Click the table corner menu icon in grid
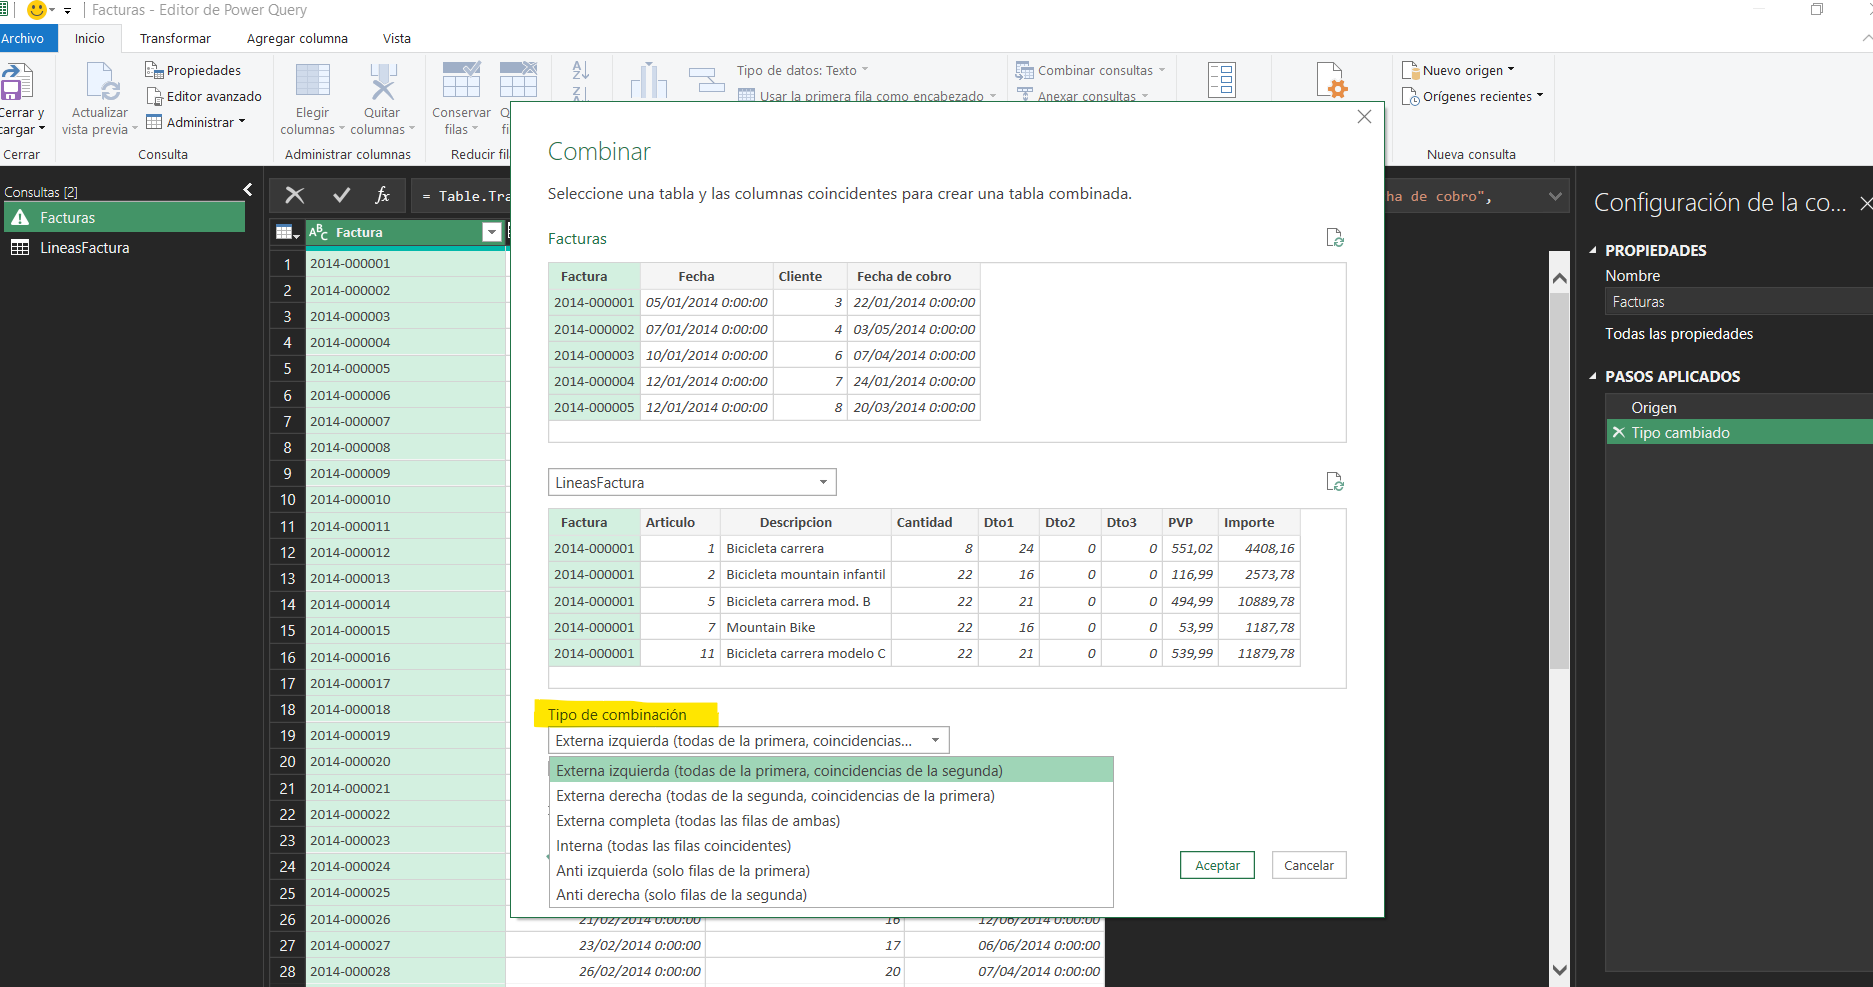 coord(287,232)
